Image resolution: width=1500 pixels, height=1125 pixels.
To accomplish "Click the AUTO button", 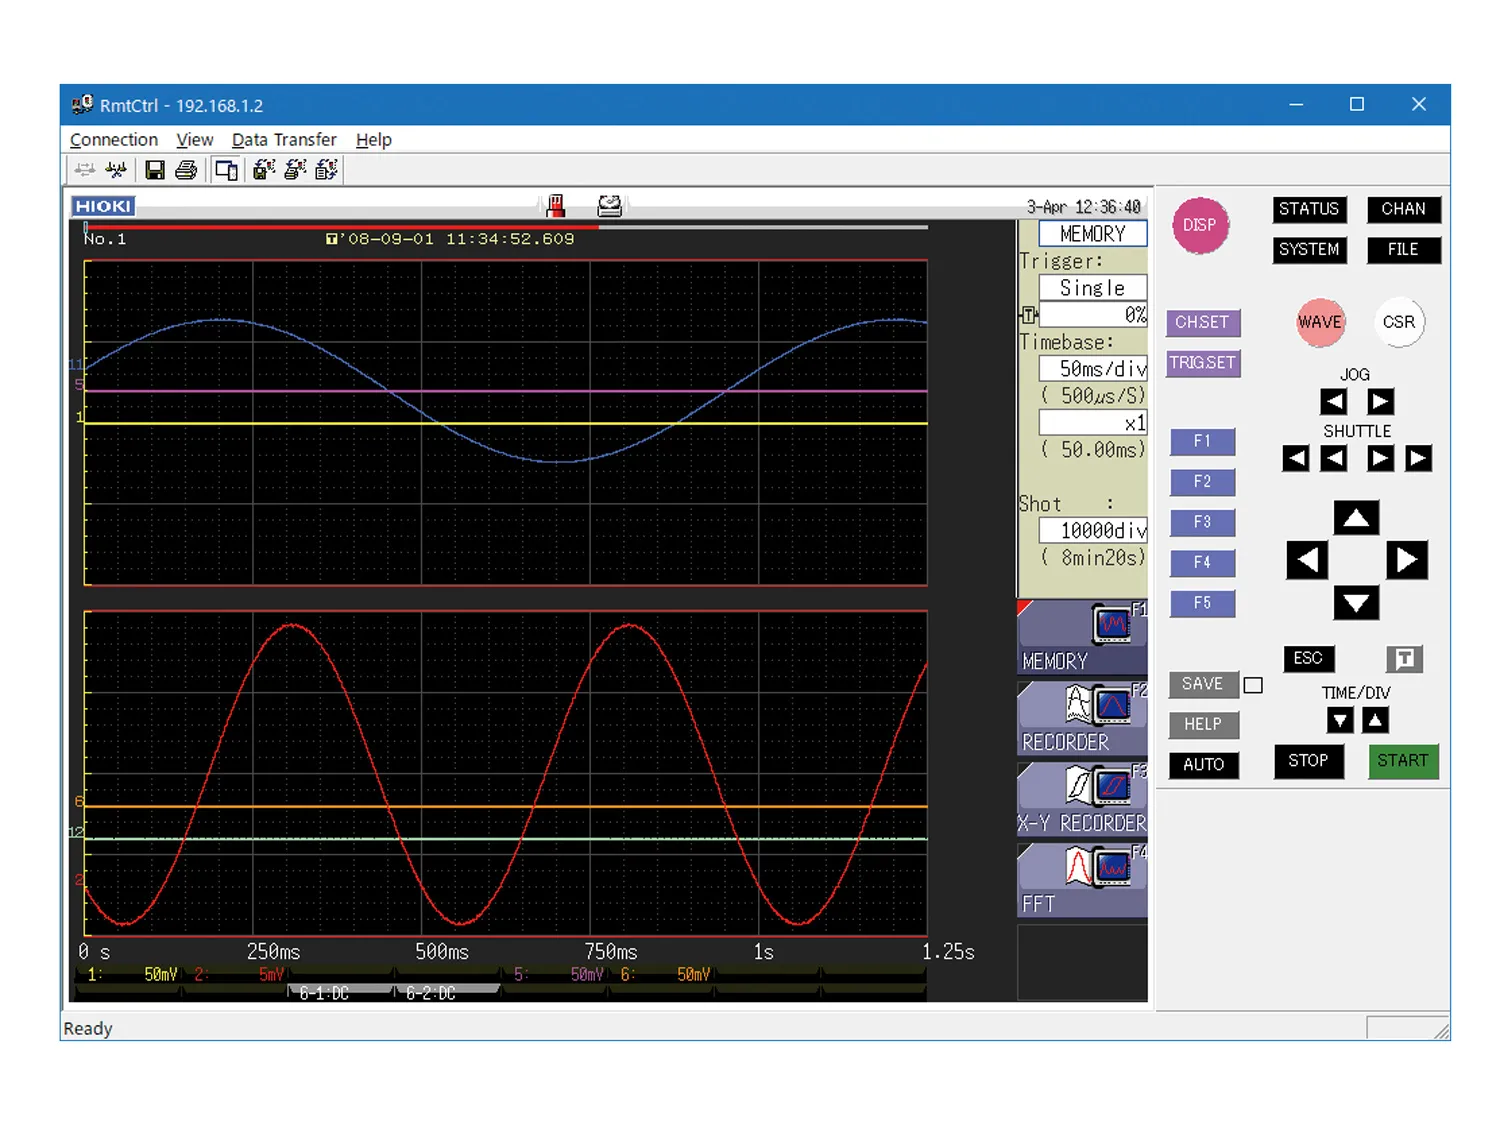I will [1203, 765].
